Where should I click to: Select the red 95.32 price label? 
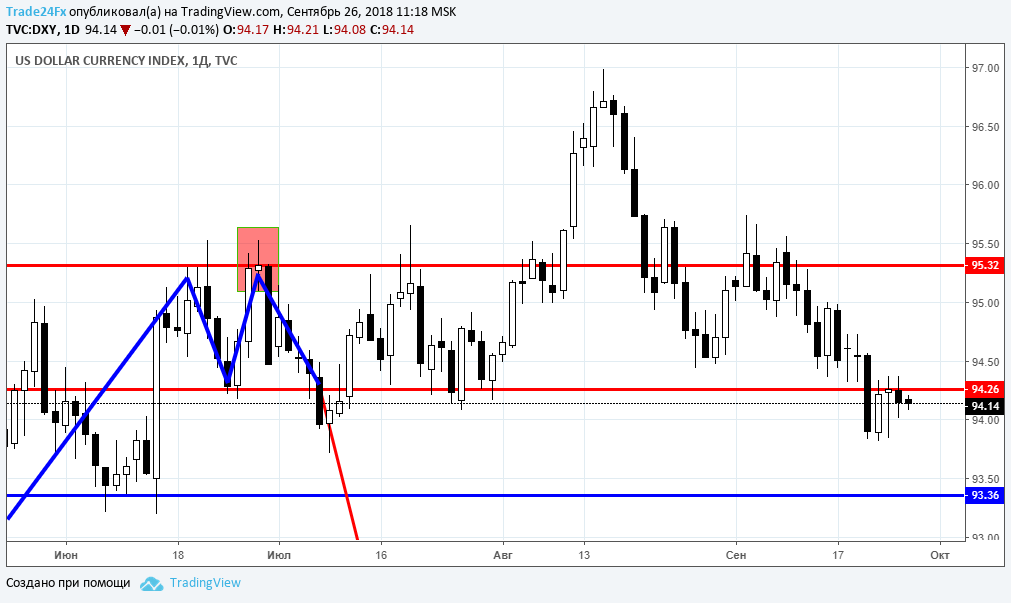(985, 265)
